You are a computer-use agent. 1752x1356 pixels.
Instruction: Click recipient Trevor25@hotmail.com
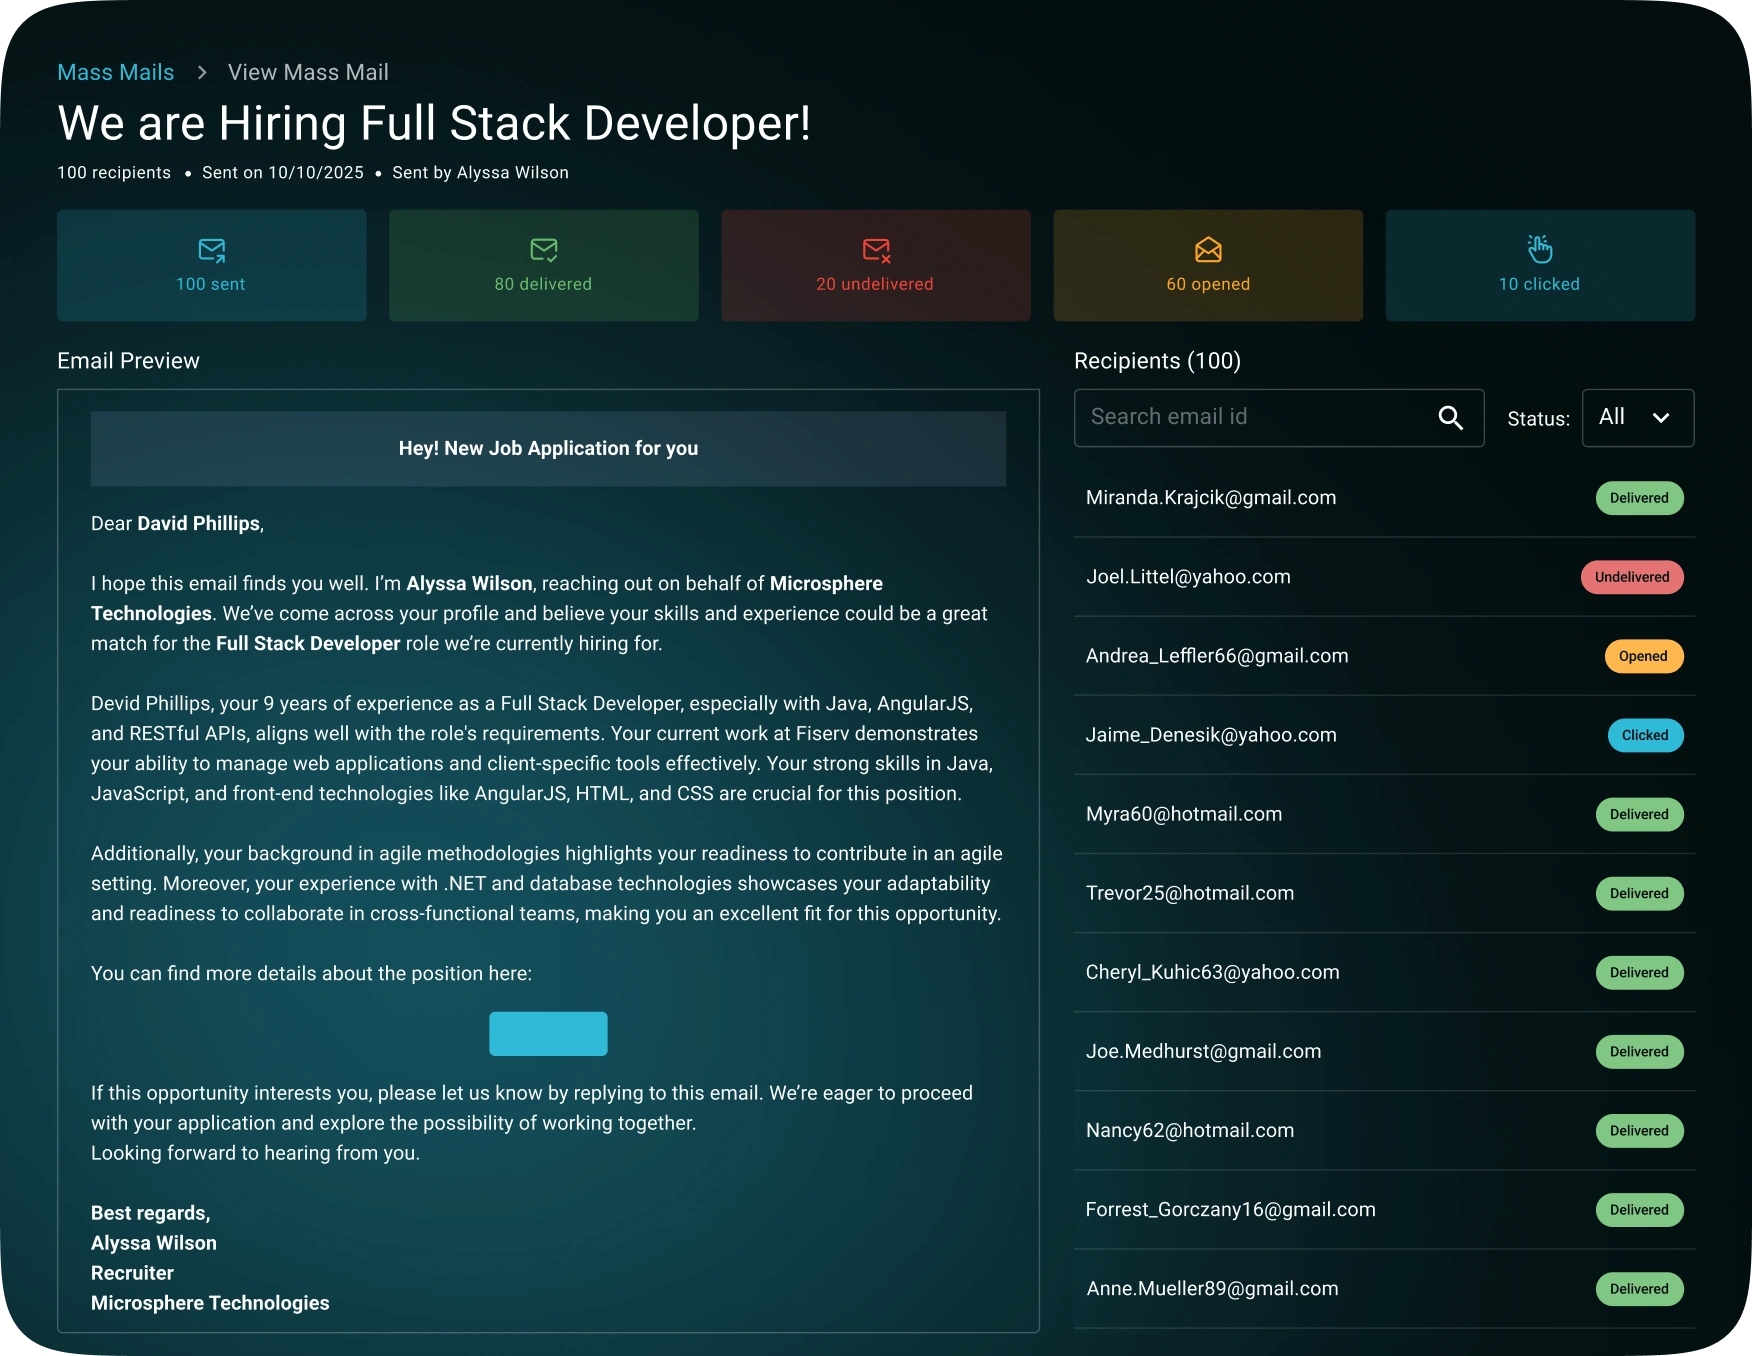[x=1190, y=893]
